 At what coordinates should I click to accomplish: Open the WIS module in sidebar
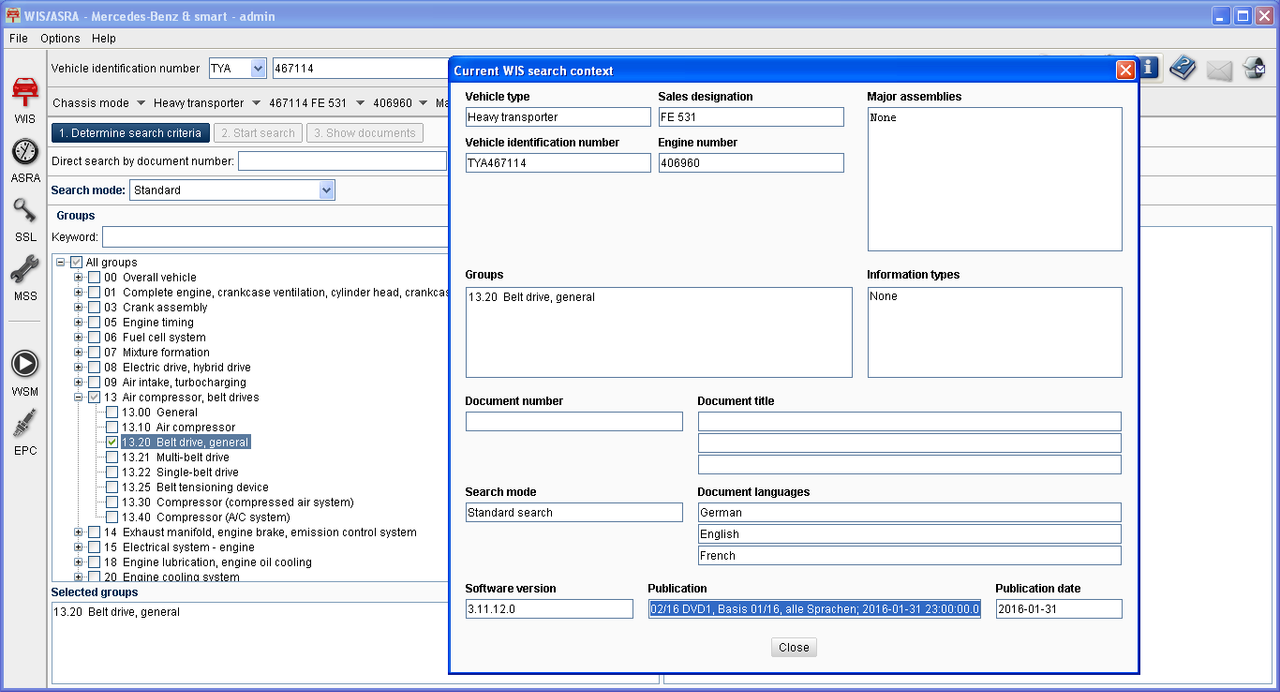point(25,99)
